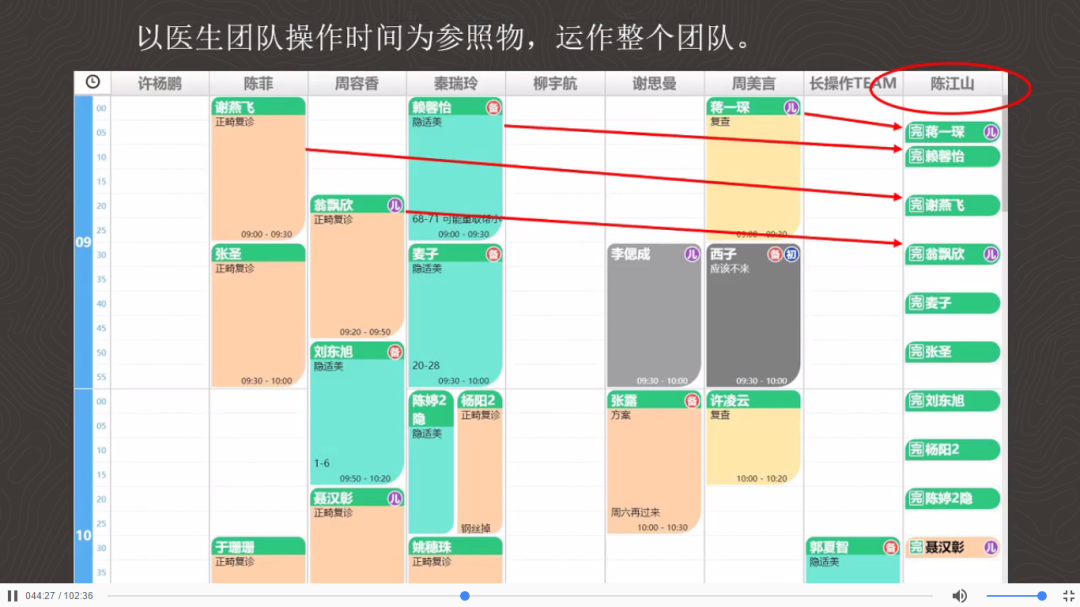Click 初 badge on 西子 card
This screenshot has width=1080, height=607.
coord(791,254)
